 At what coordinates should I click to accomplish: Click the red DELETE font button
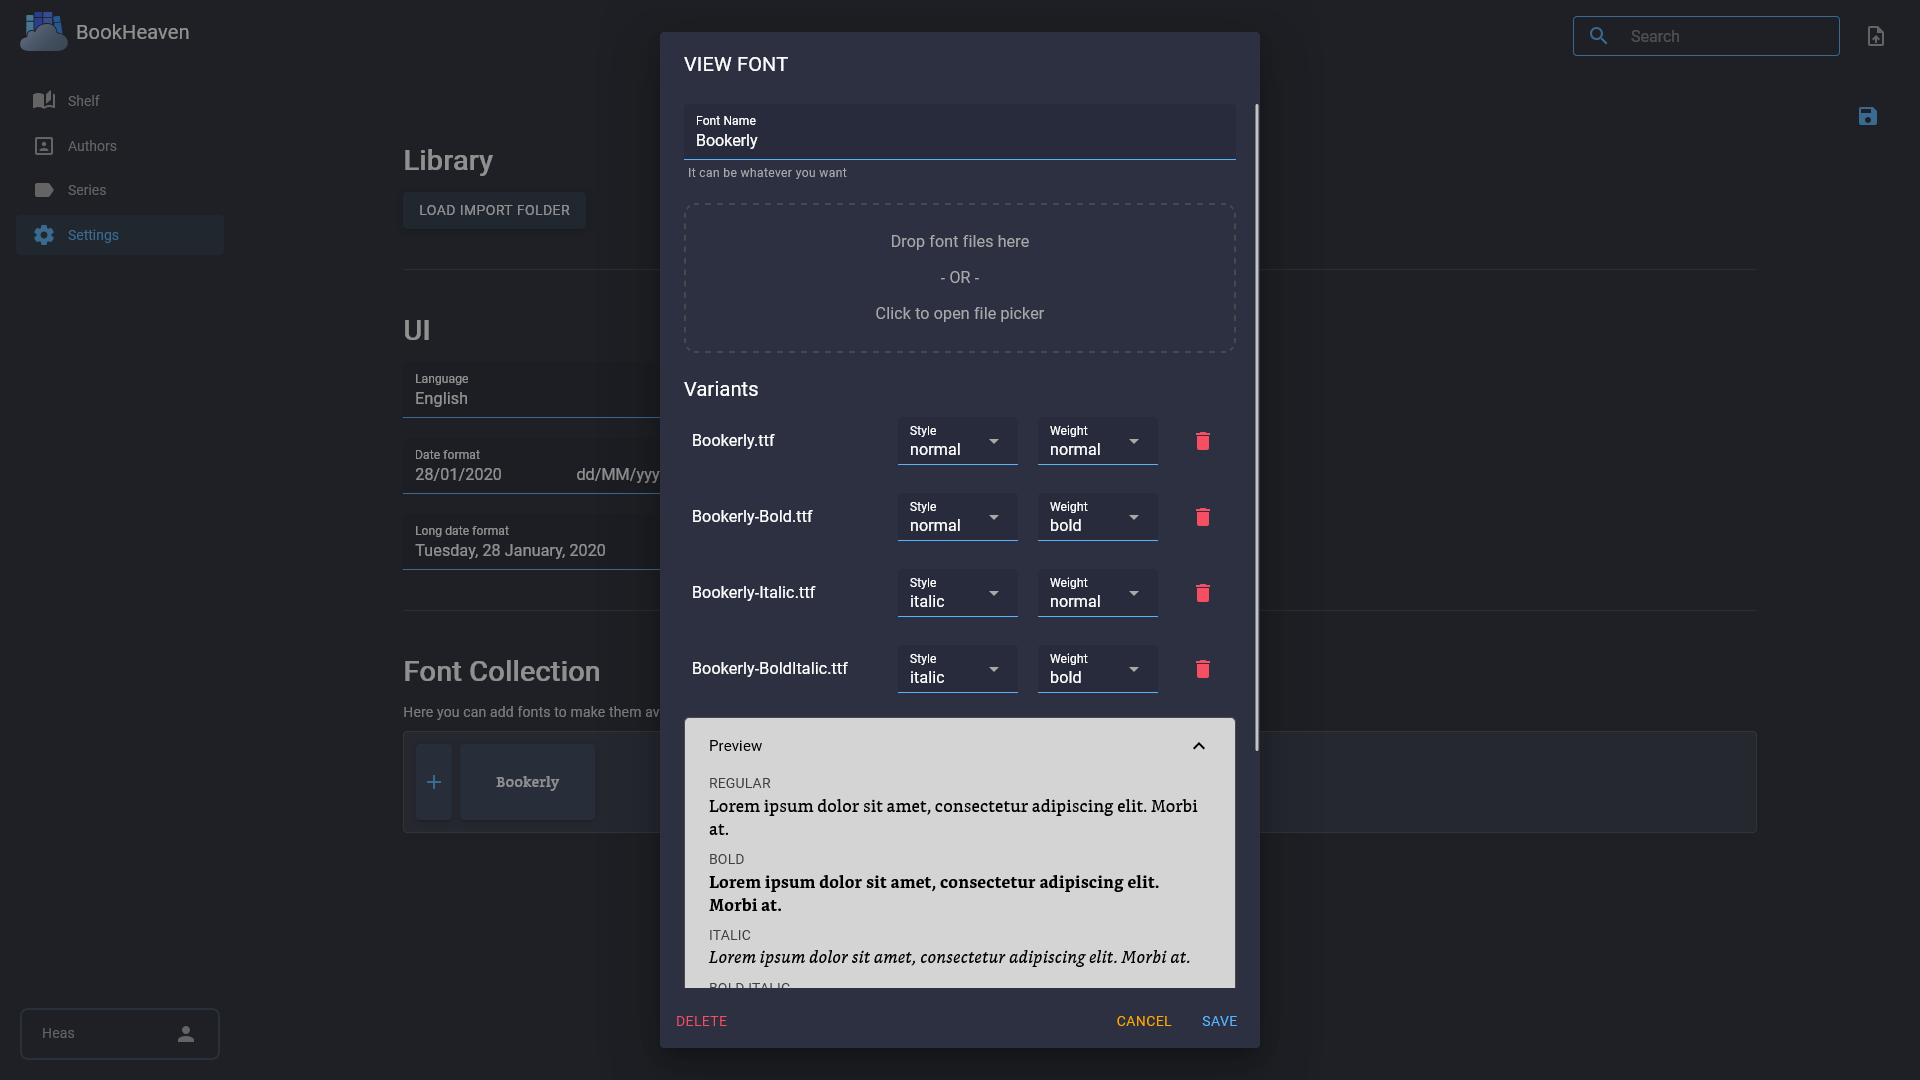pos(701,1021)
